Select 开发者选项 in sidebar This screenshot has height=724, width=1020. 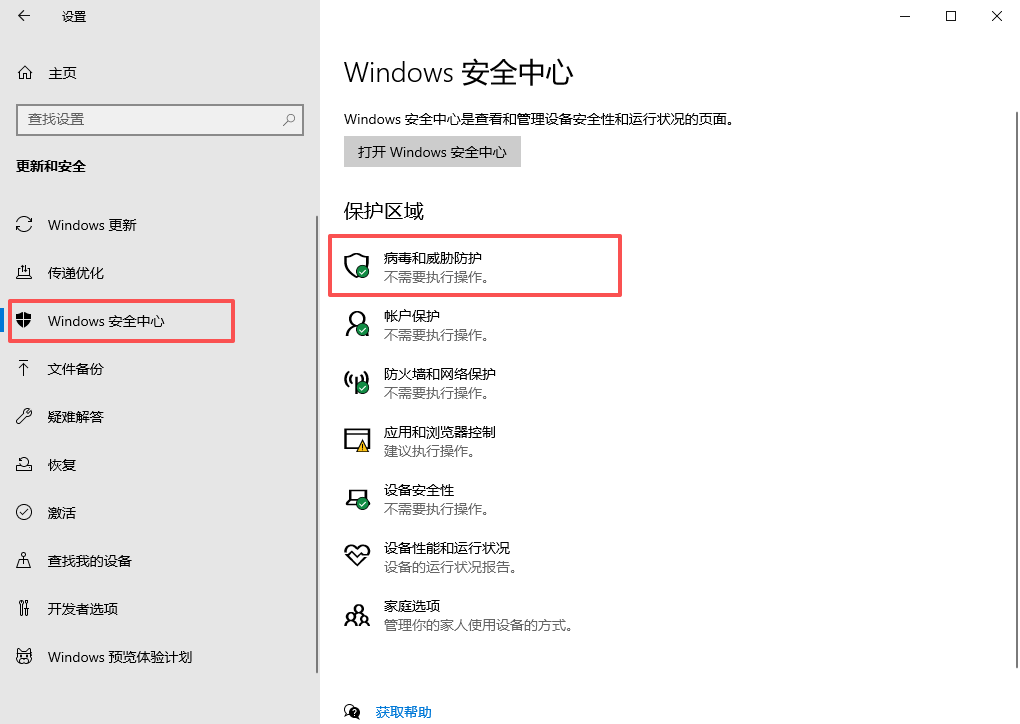tap(83, 609)
